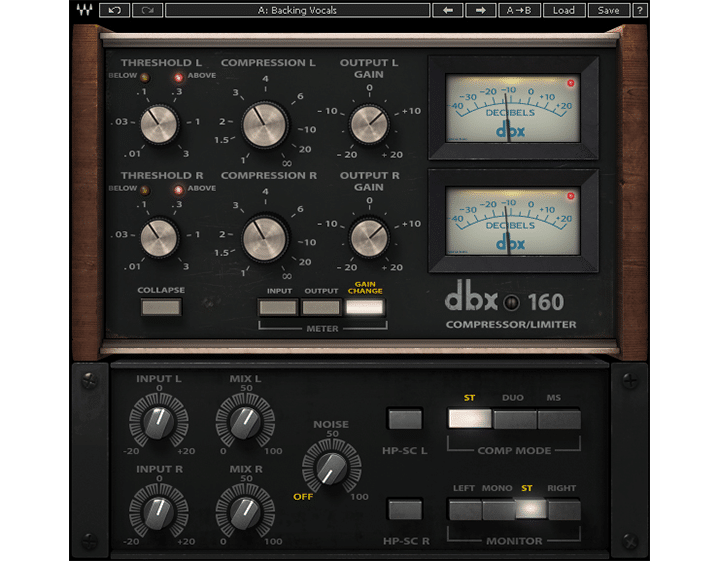Select MS comp mode
This screenshot has height=561, width=720.
point(559,419)
